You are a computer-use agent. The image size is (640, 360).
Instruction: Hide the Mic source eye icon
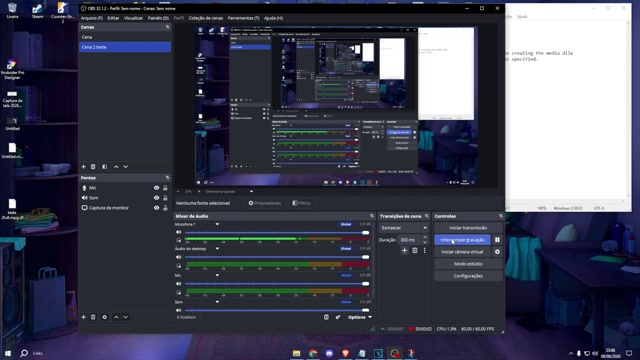click(x=156, y=188)
